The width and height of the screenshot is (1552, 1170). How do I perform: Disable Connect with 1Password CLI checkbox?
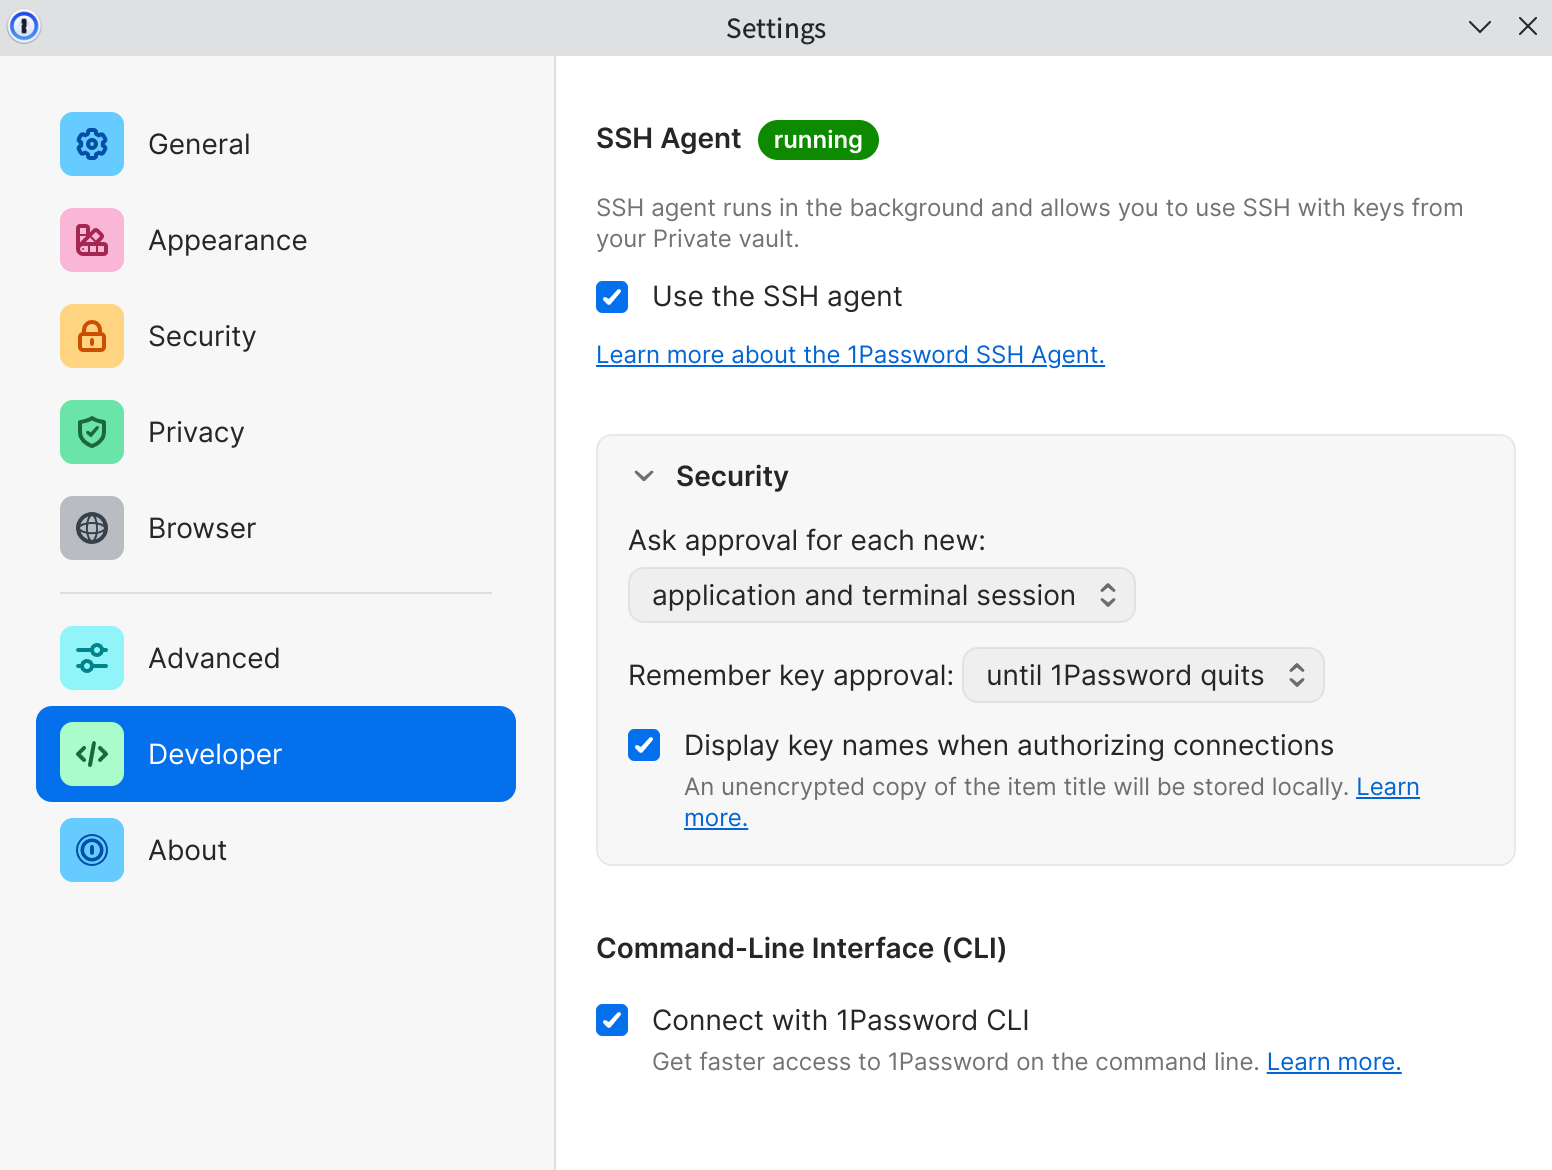[x=612, y=1020]
